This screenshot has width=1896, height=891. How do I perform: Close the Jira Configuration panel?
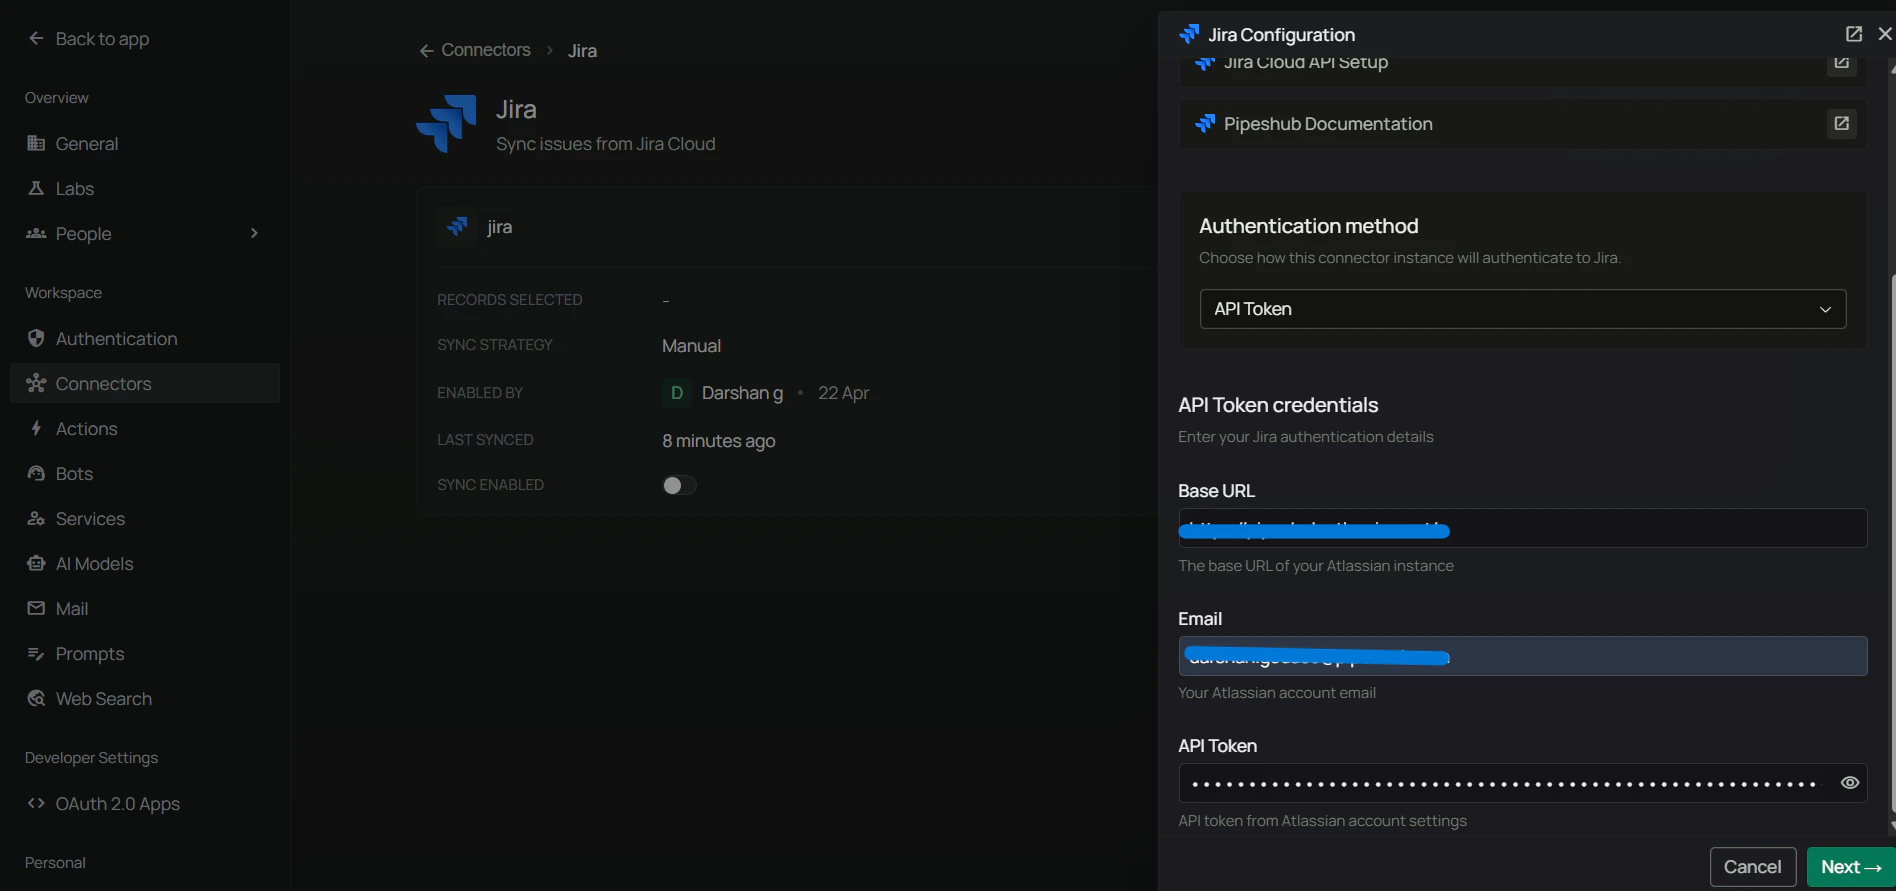[1885, 34]
